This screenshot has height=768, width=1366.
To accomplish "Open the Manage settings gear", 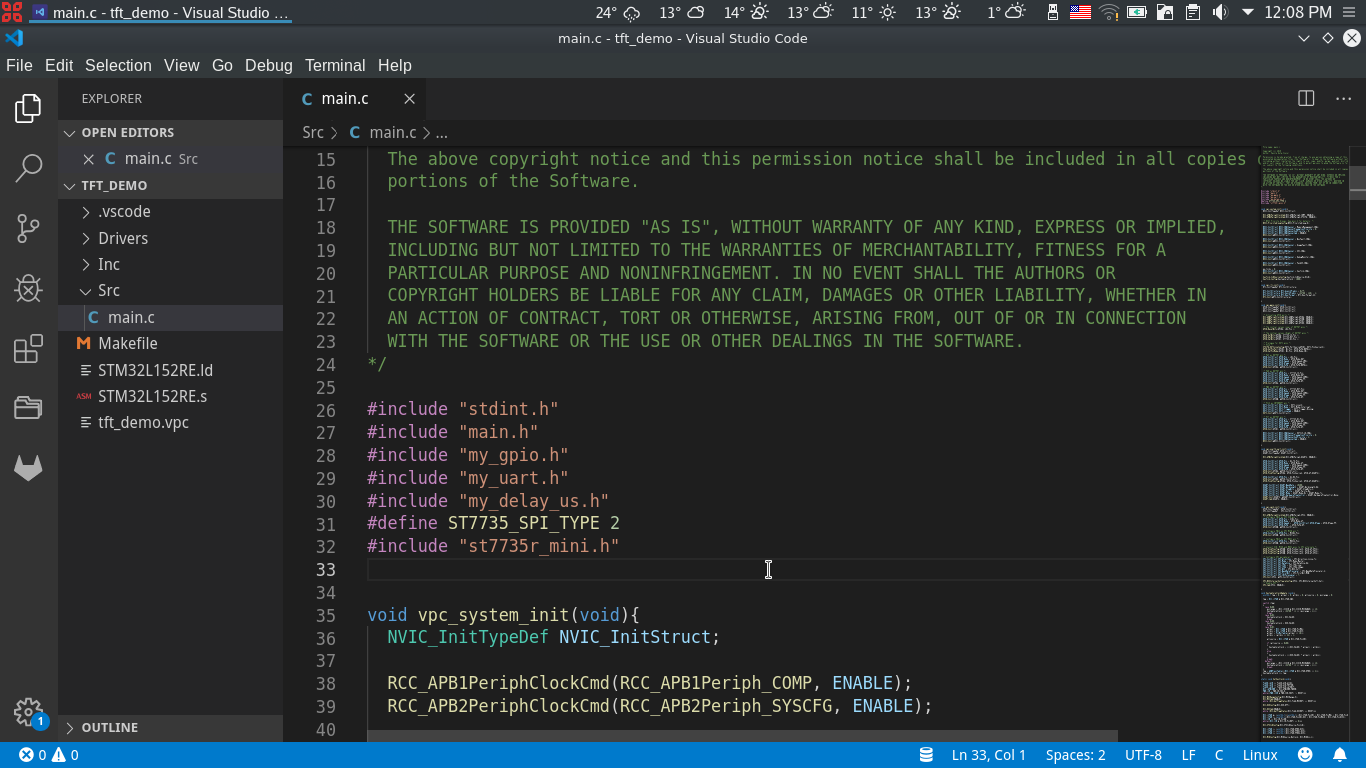I will coord(28,711).
